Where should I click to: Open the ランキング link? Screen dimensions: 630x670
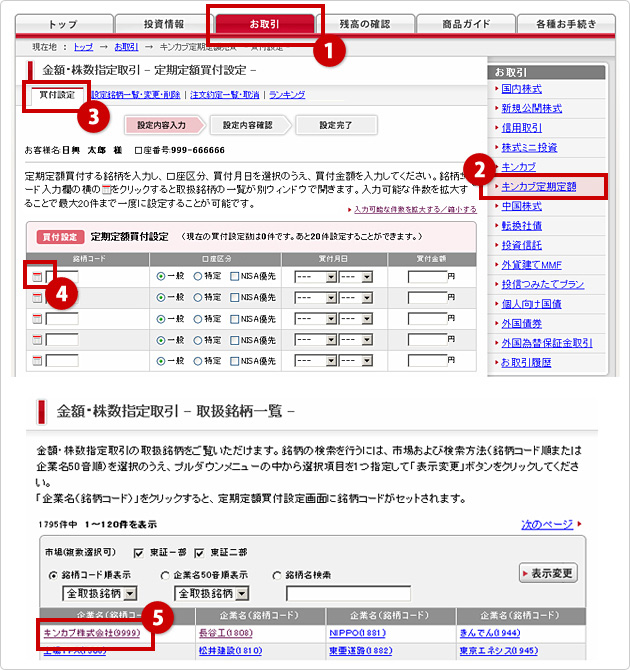(x=287, y=95)
